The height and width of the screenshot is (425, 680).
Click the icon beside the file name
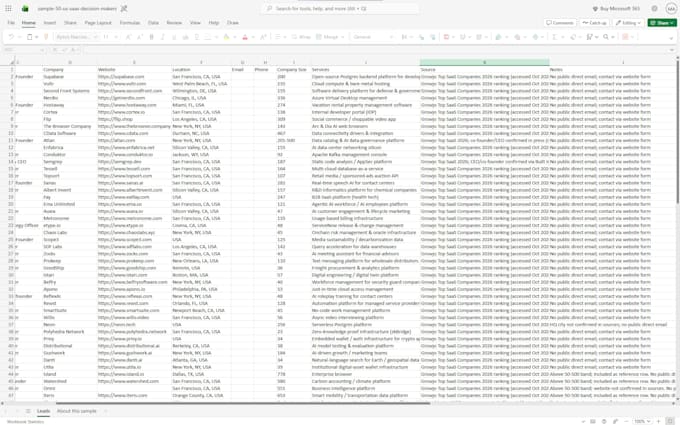pos(124,8)
